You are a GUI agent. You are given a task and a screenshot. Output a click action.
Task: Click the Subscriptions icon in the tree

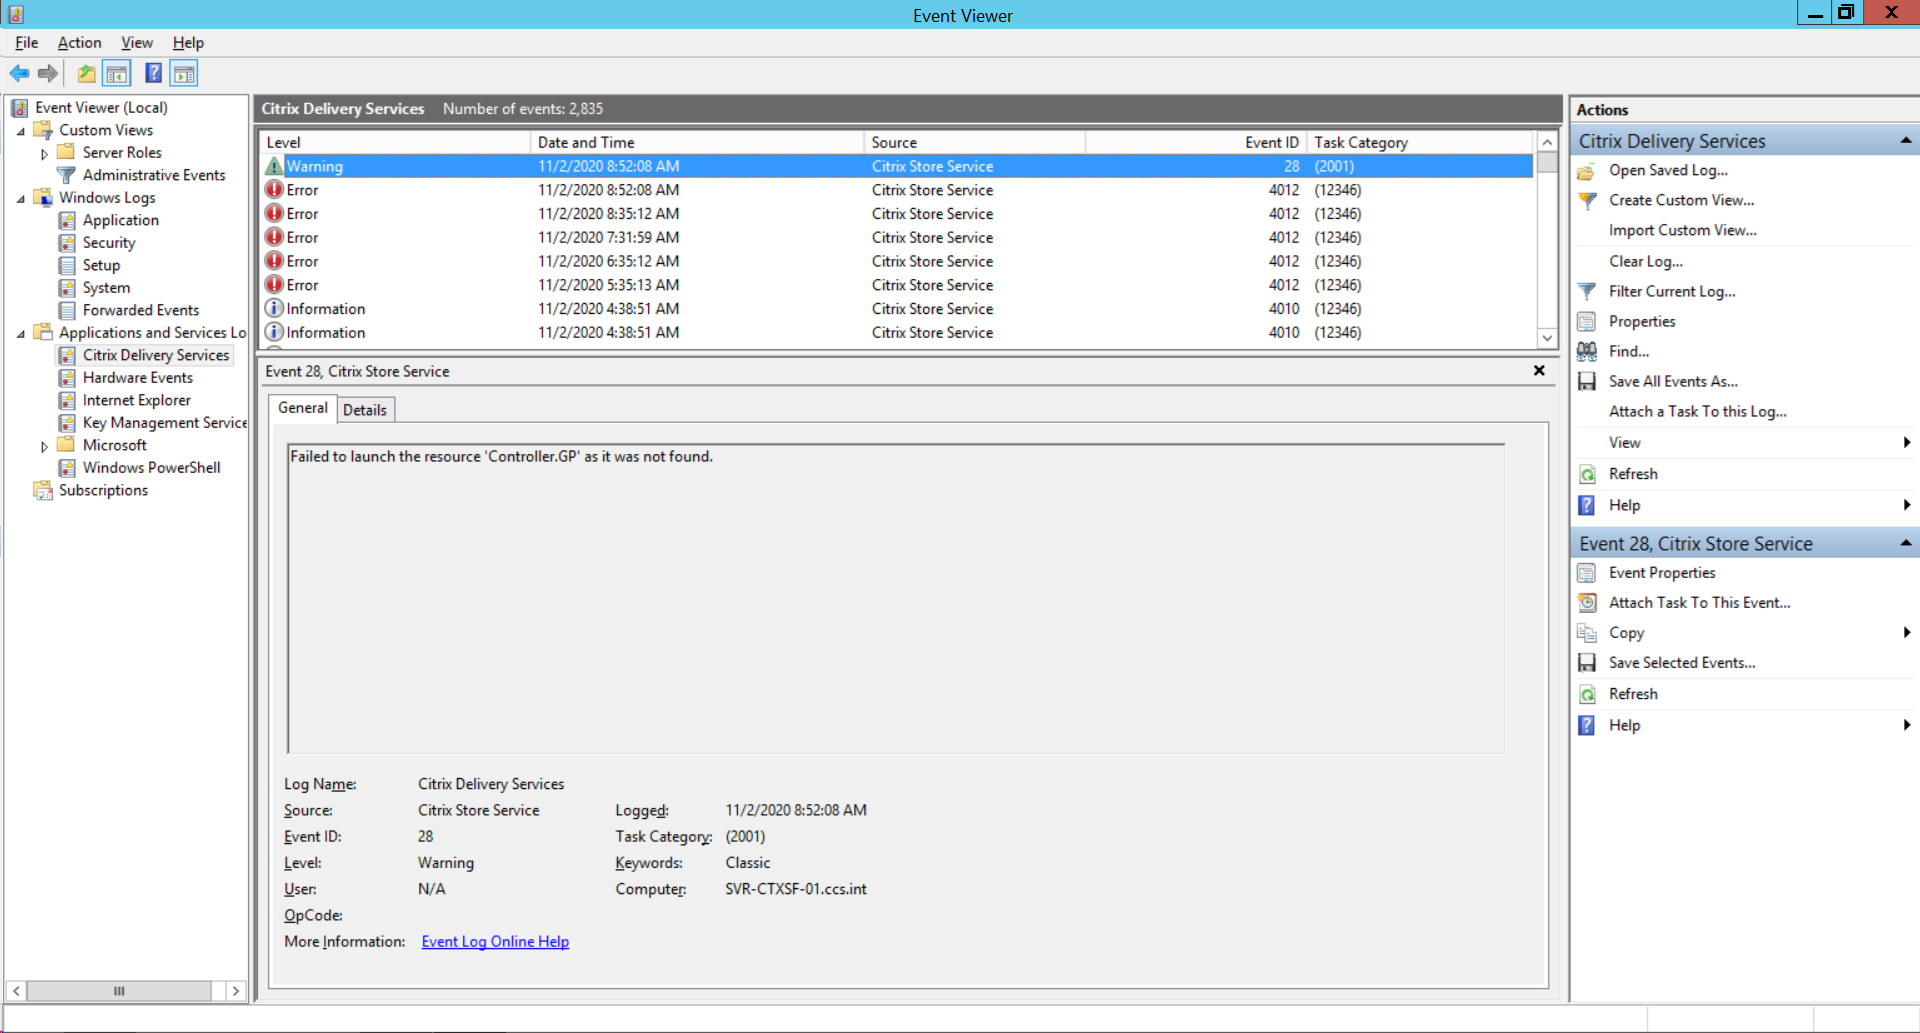43,490
